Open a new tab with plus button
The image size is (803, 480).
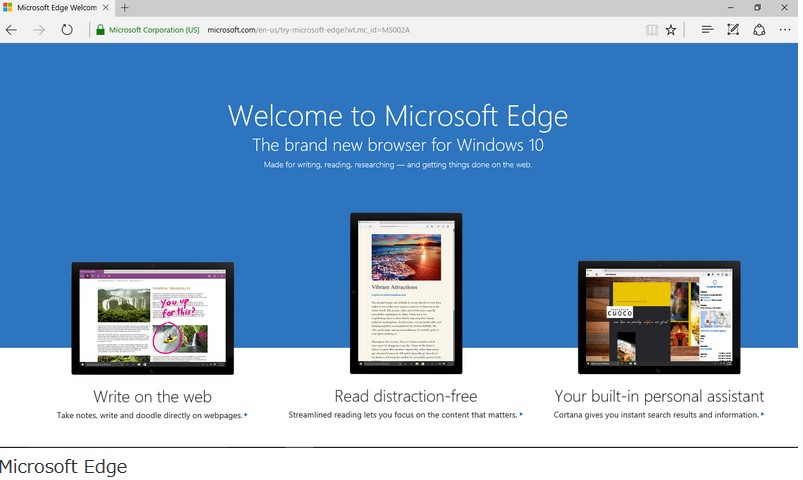pyautogui.click(x=125, y=8)
